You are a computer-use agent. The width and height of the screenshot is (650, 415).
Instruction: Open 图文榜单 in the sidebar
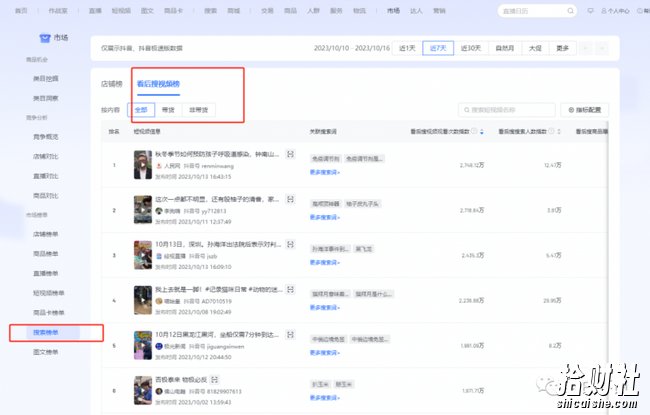[46, 352]
